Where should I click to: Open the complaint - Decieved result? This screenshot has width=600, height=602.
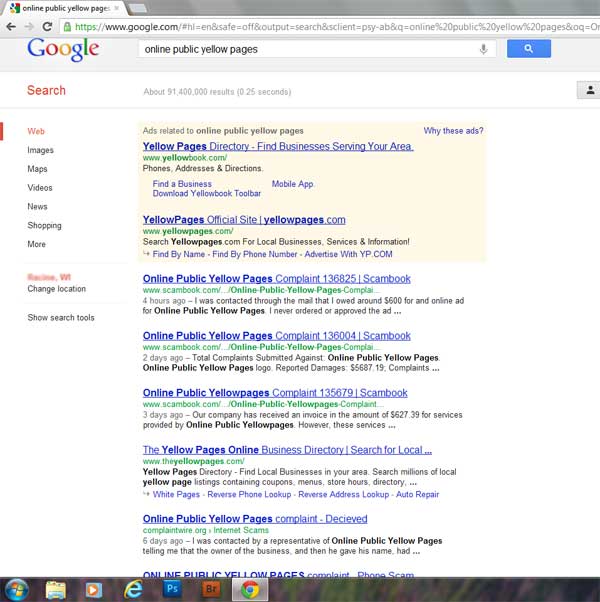255,519
